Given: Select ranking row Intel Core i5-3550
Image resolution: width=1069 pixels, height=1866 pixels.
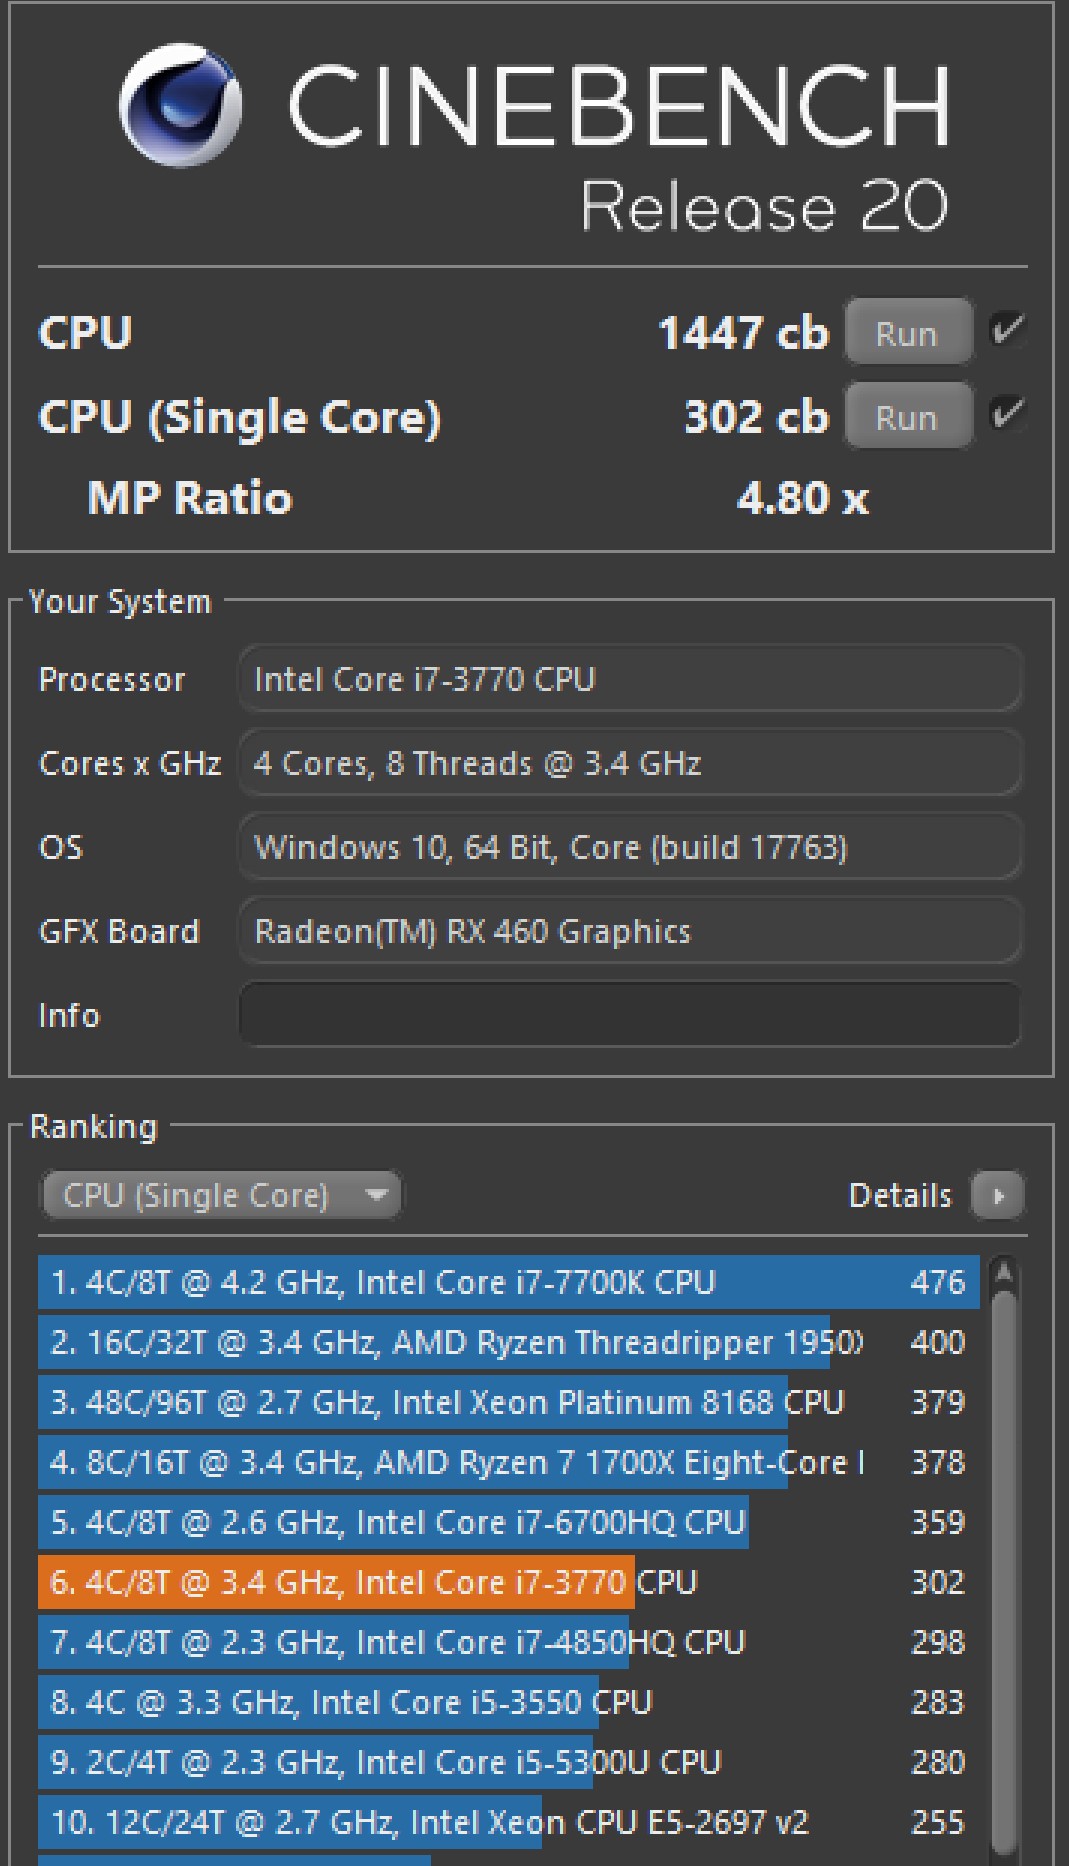Looking at the screenshot, I should 509,1702.
